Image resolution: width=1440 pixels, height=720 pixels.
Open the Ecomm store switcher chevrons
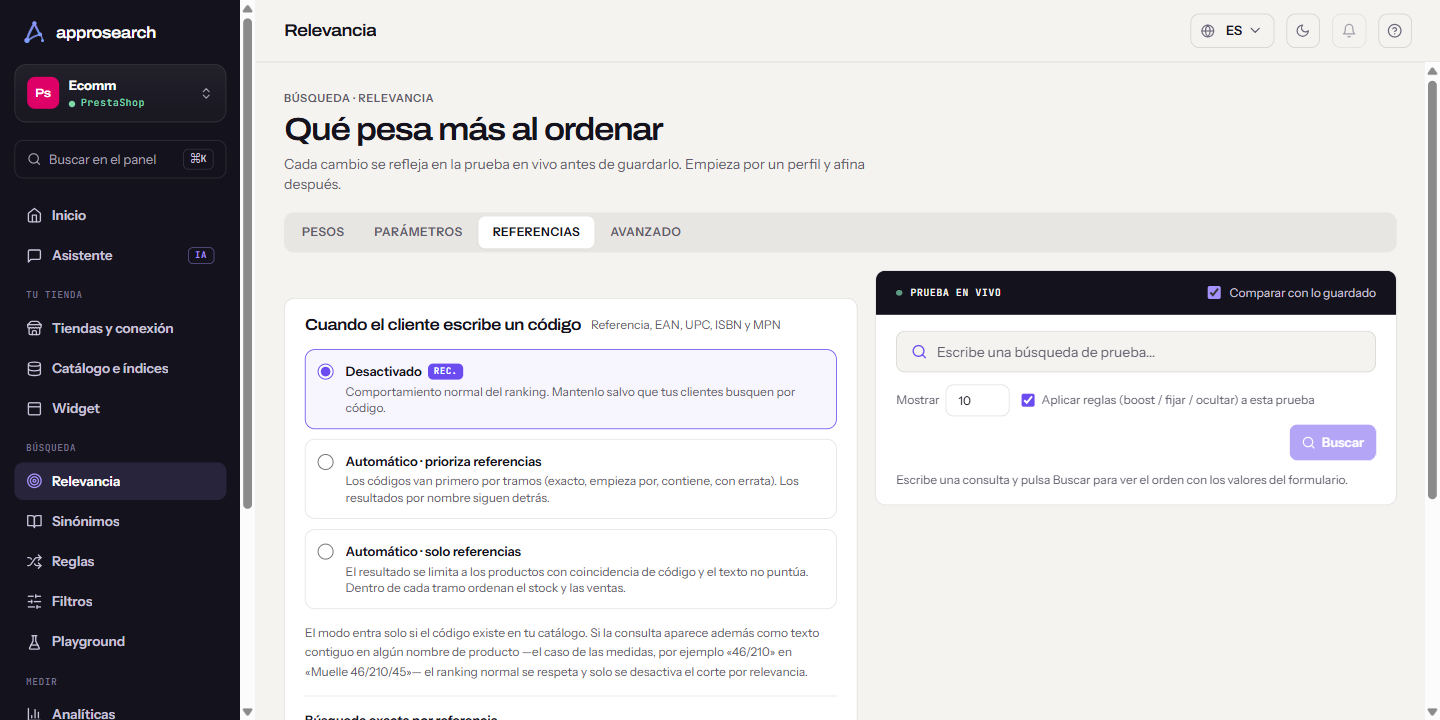coord(206,93)
